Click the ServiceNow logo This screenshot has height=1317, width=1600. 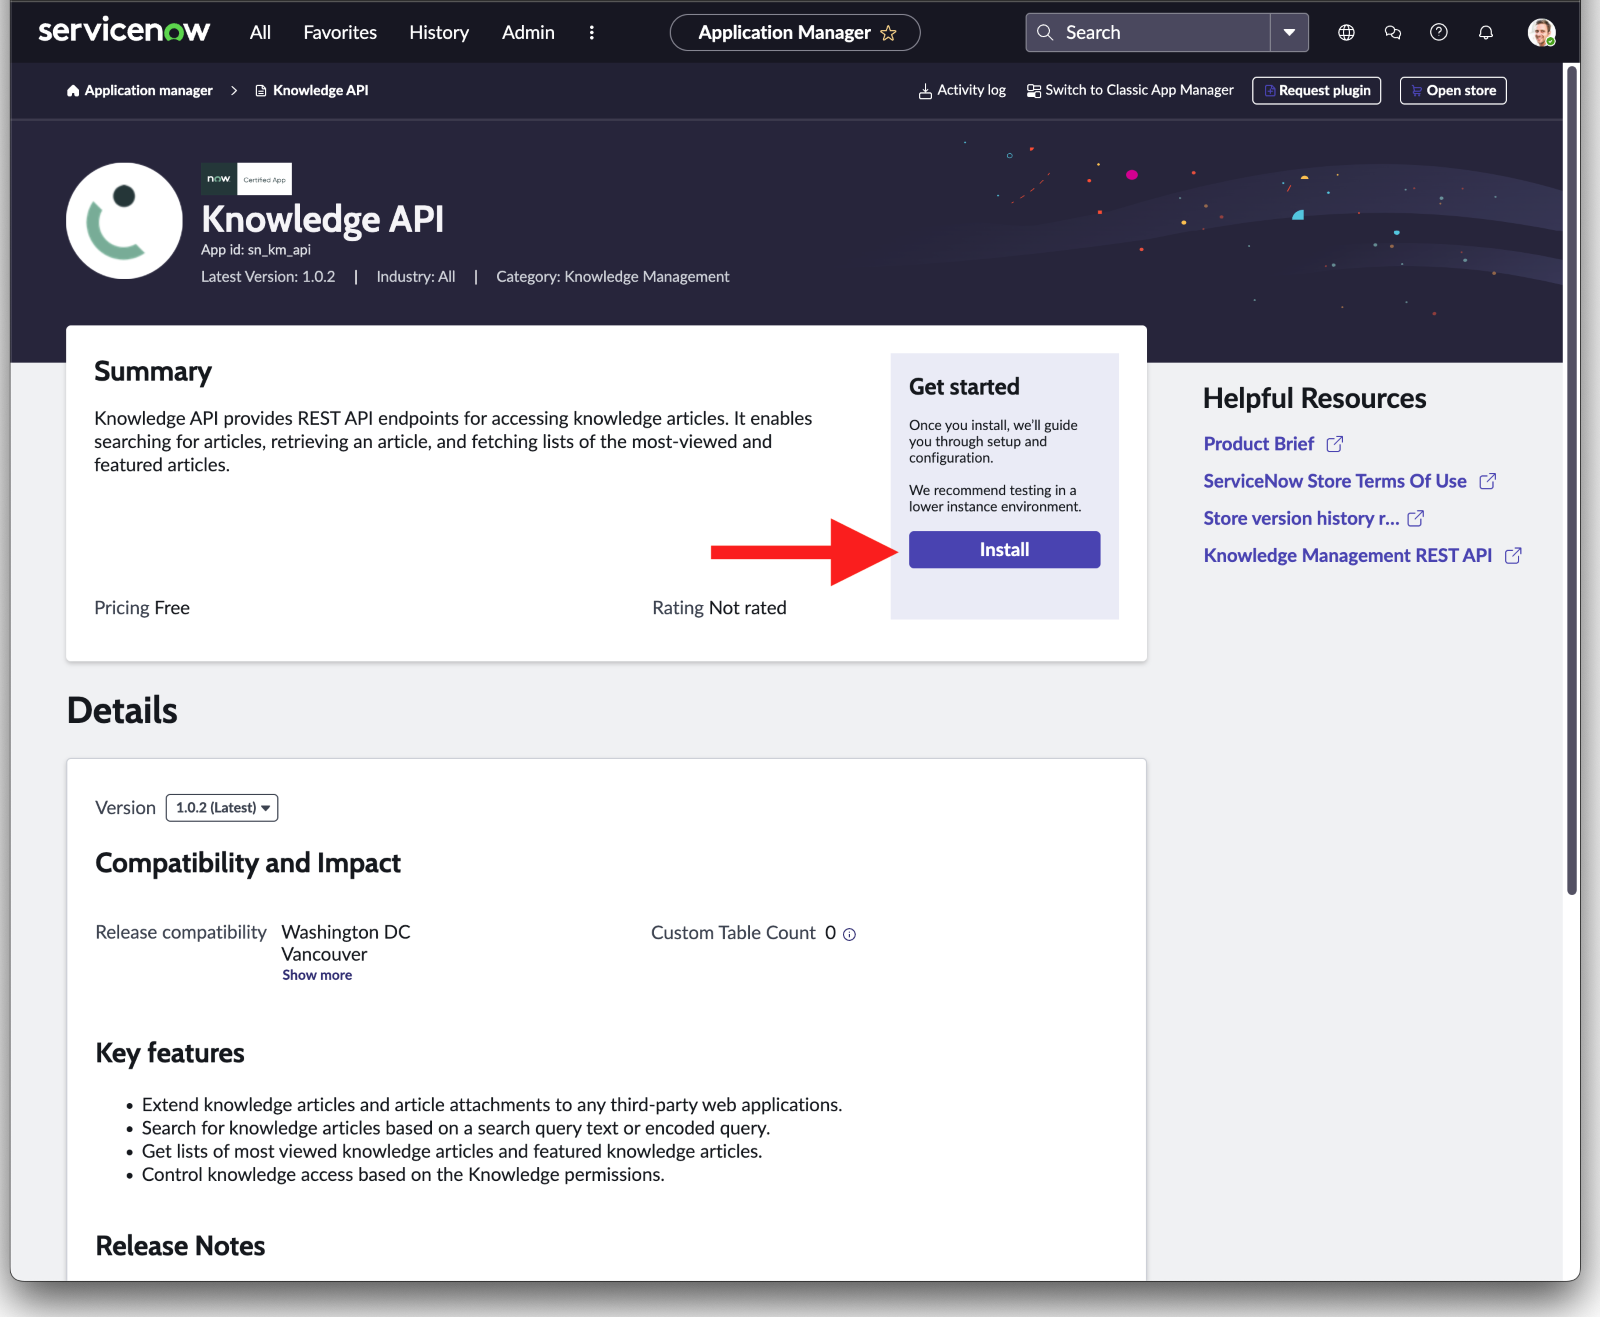124,31
